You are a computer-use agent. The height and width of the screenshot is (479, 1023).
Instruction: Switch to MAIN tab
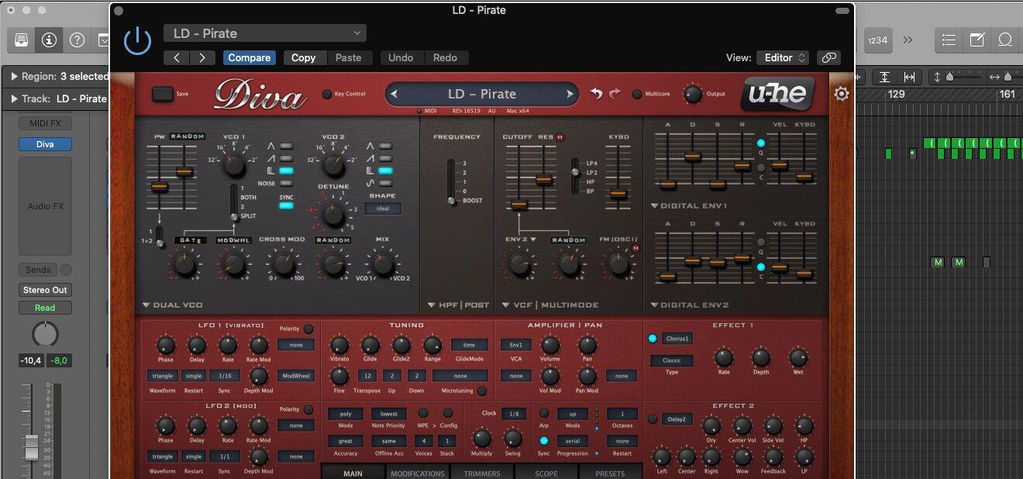coord(353,472)
